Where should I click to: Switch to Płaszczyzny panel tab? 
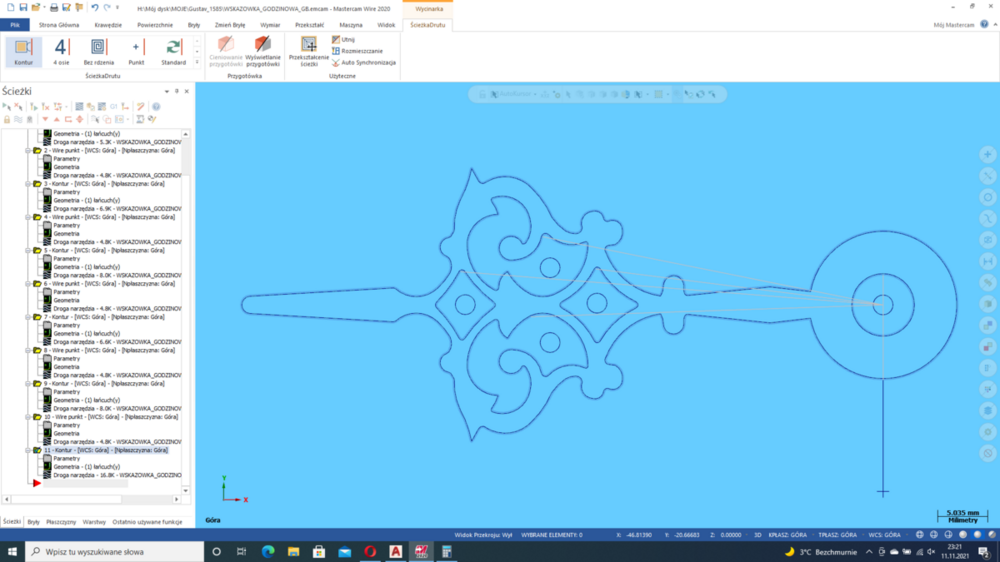point(61,522)
